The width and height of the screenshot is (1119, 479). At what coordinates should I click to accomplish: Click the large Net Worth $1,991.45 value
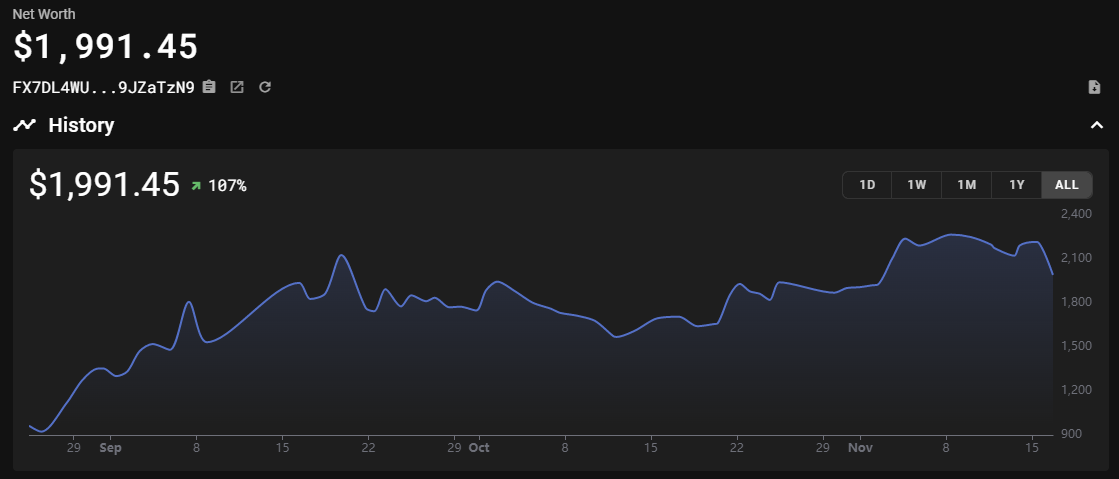point(105,46)
